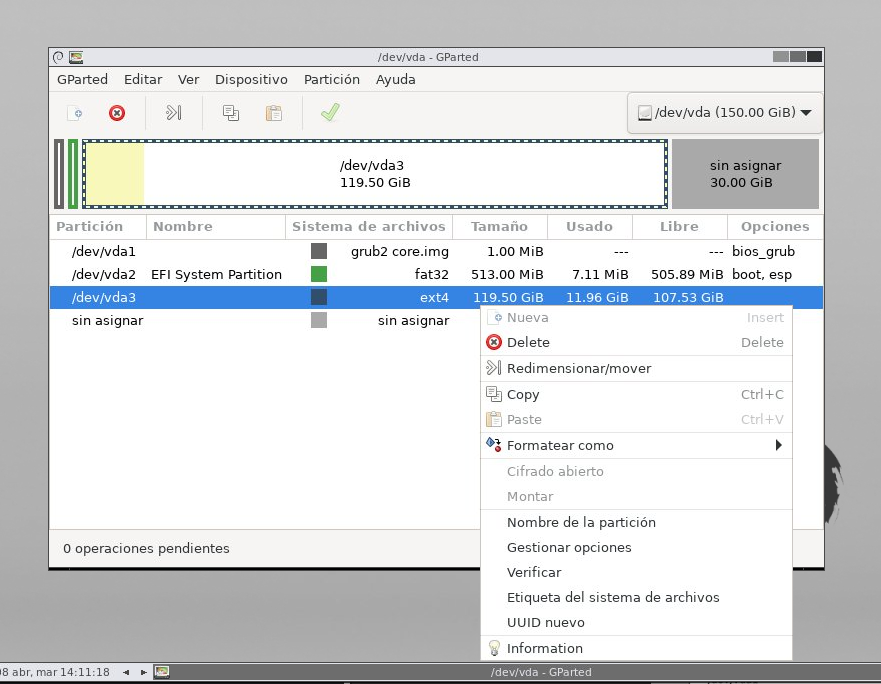Image resolution: width=881 pixels, height=684 pixels.
Task: Open the /dev/vda (150.00 GiB) device selector
Action: tap(724, 113)
